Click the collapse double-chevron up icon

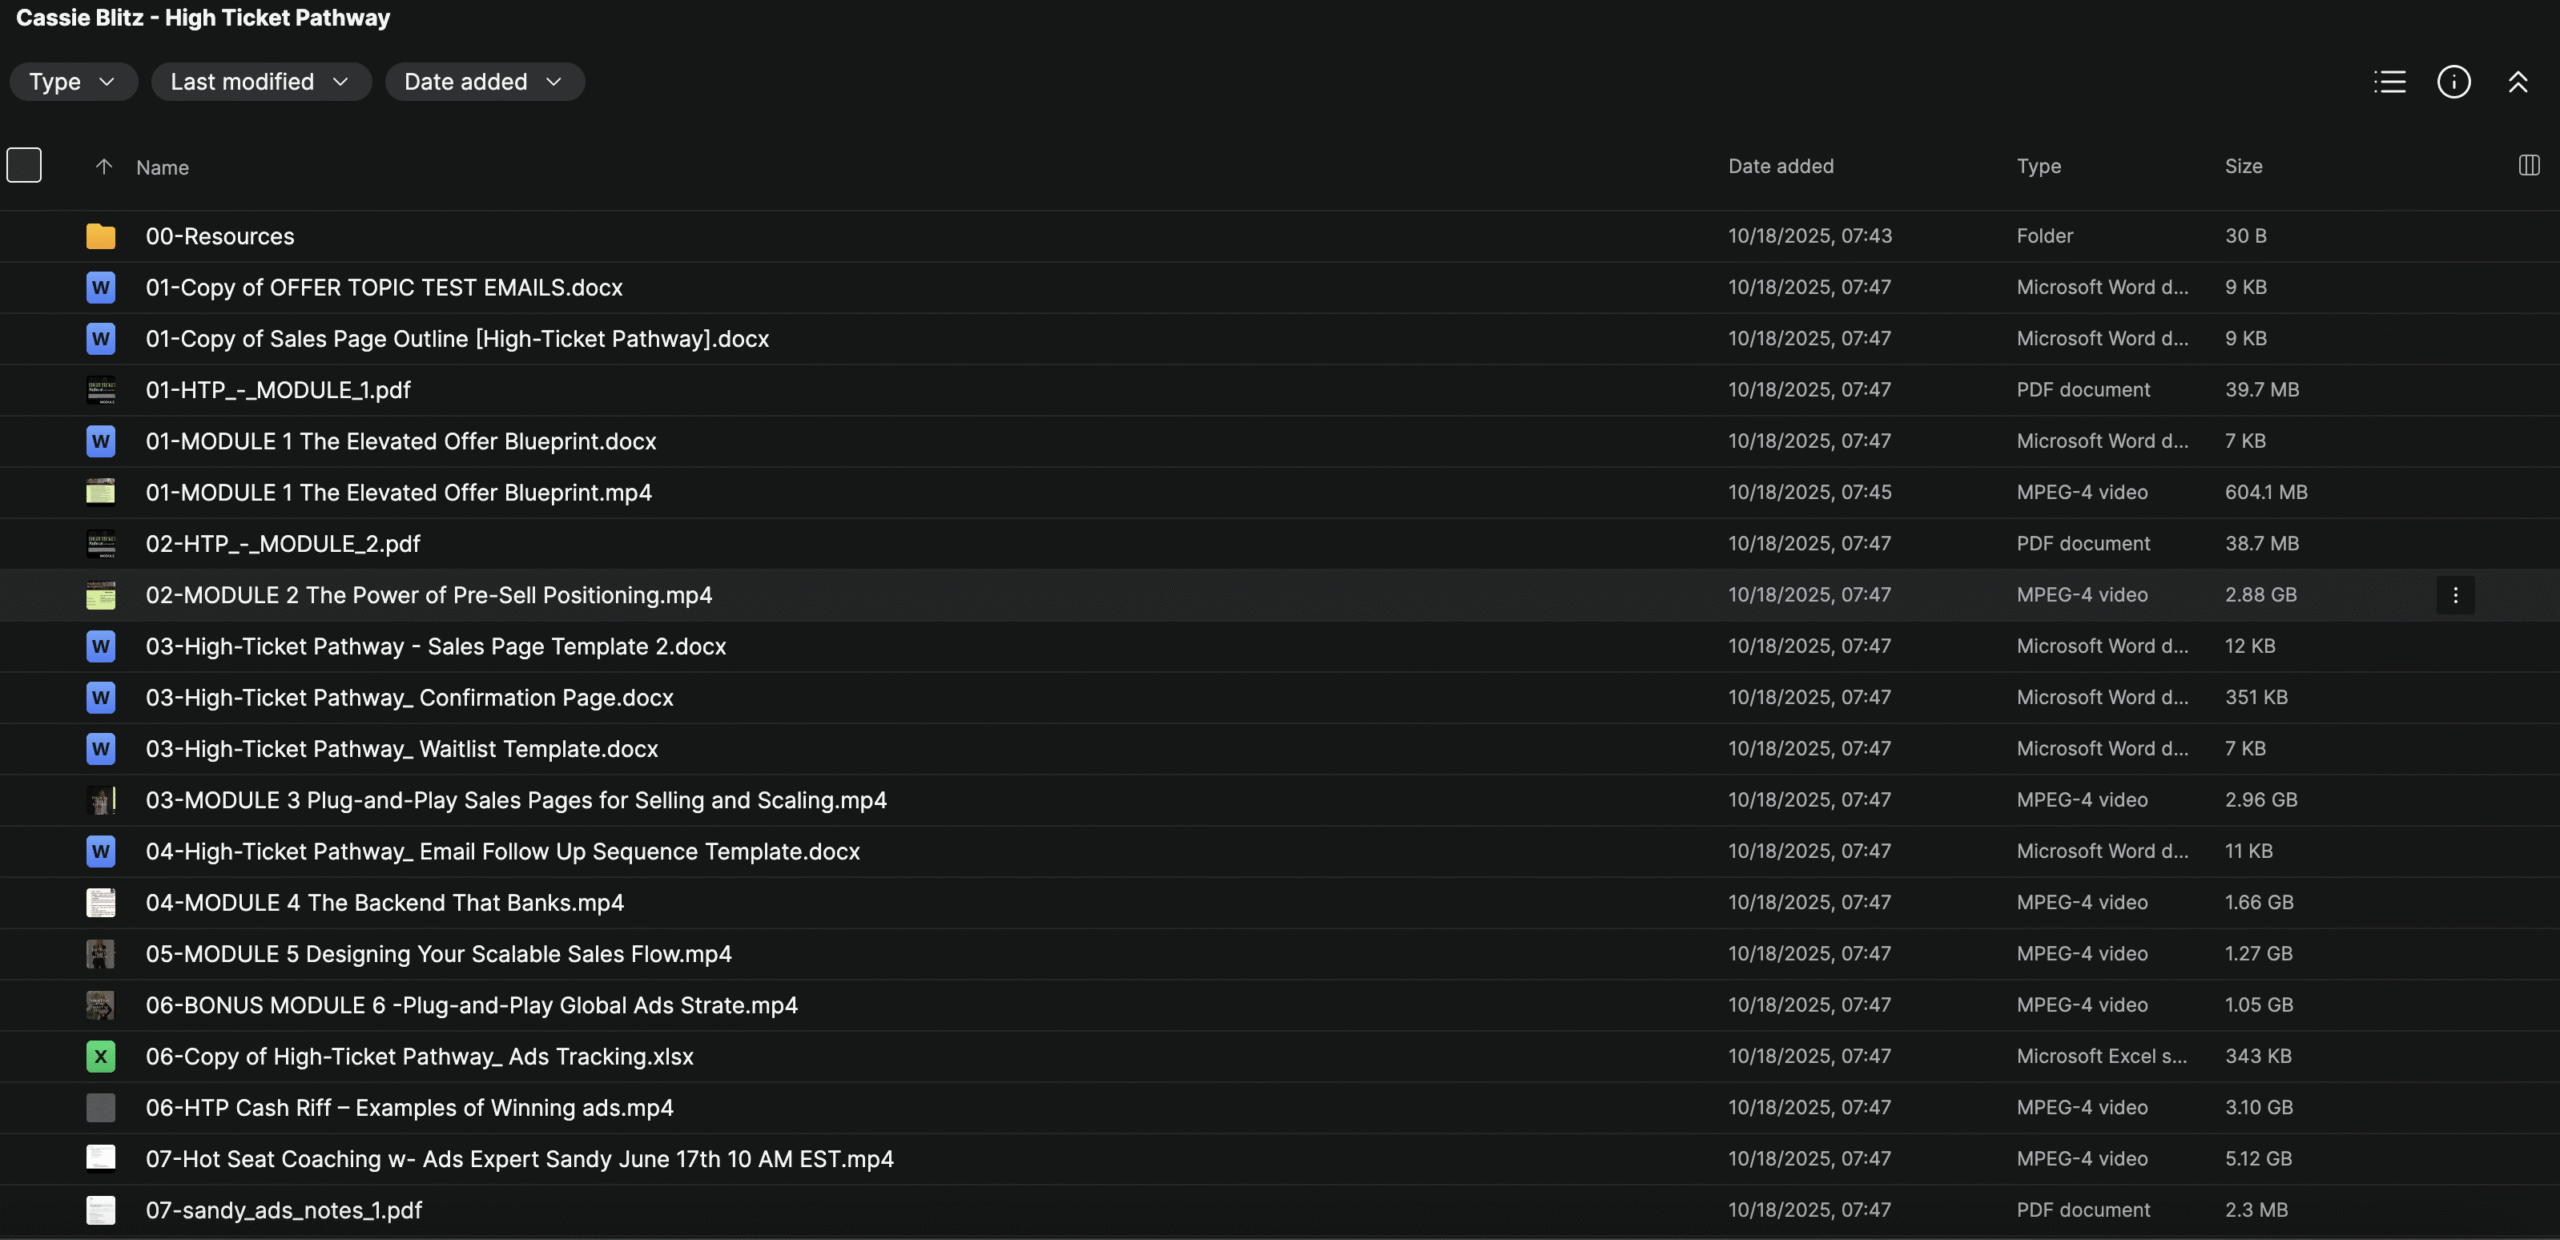click(2517, 82)
